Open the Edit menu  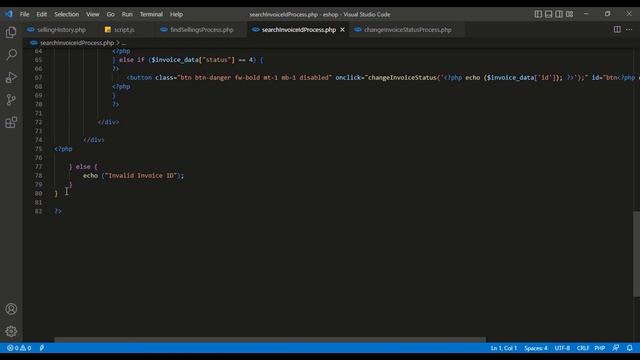pyautogui.click(x=42, y=14)
